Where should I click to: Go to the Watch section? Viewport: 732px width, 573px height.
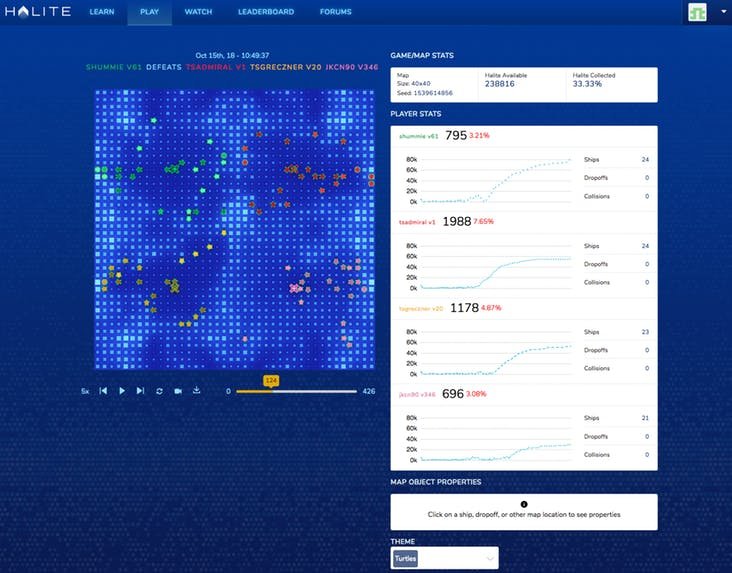pos(198,12)
